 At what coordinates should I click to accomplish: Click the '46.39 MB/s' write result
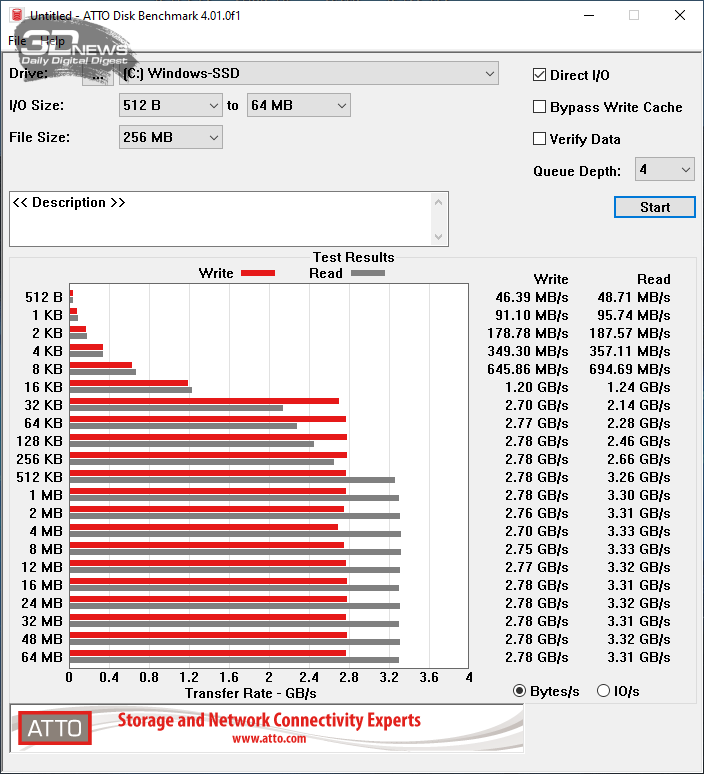[532, 297]
